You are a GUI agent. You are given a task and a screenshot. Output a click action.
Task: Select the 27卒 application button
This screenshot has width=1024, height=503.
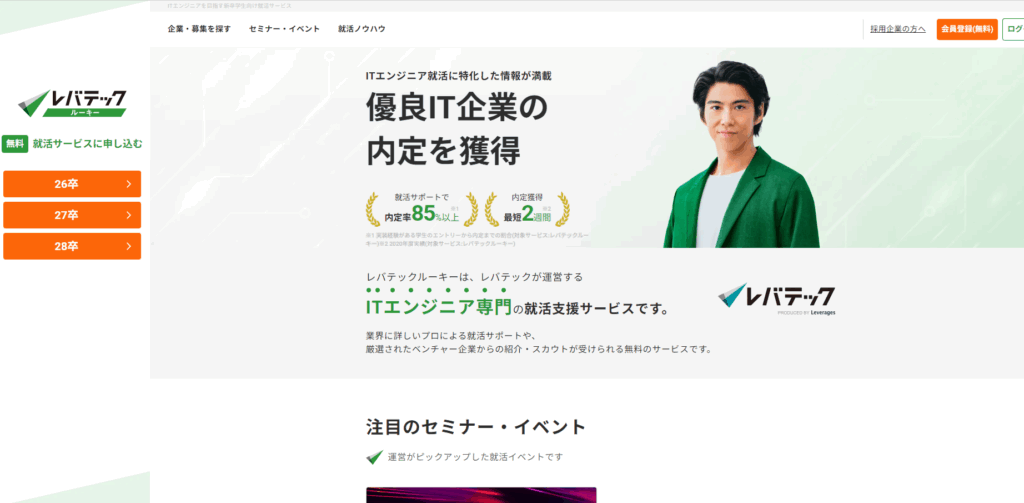pos(72,215)
